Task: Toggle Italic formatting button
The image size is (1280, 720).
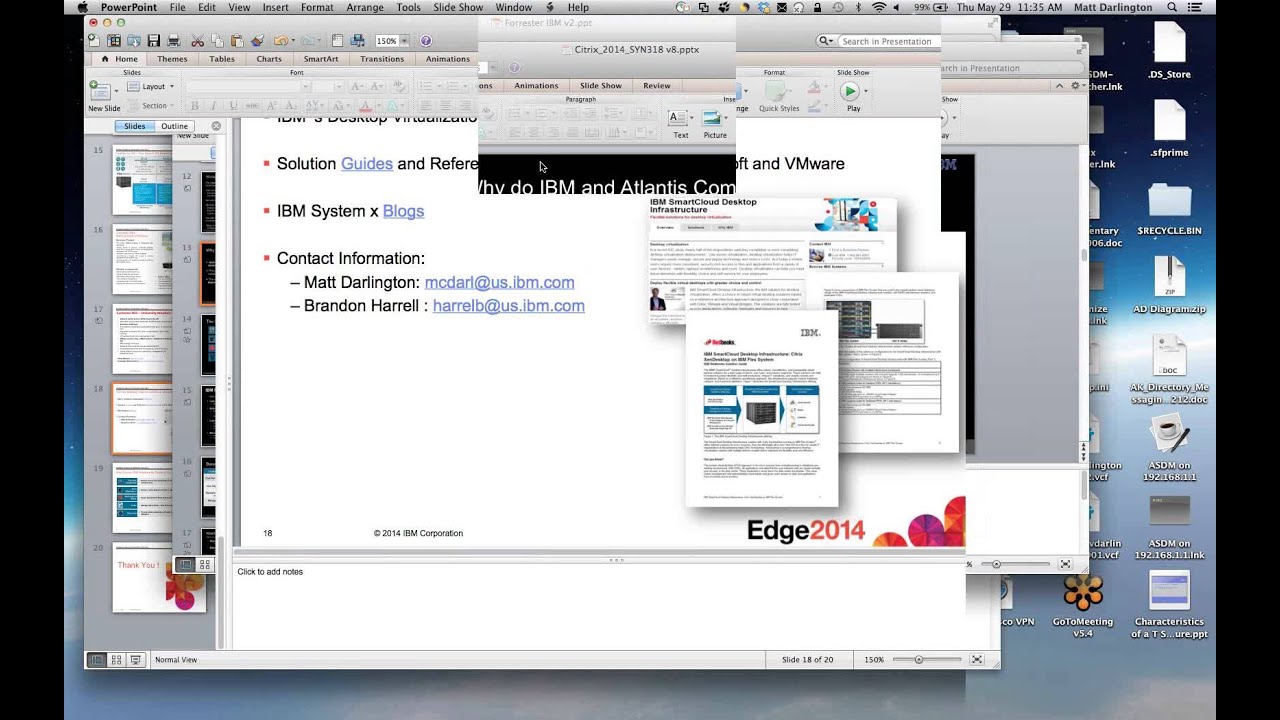Action: tap(214, 106)
